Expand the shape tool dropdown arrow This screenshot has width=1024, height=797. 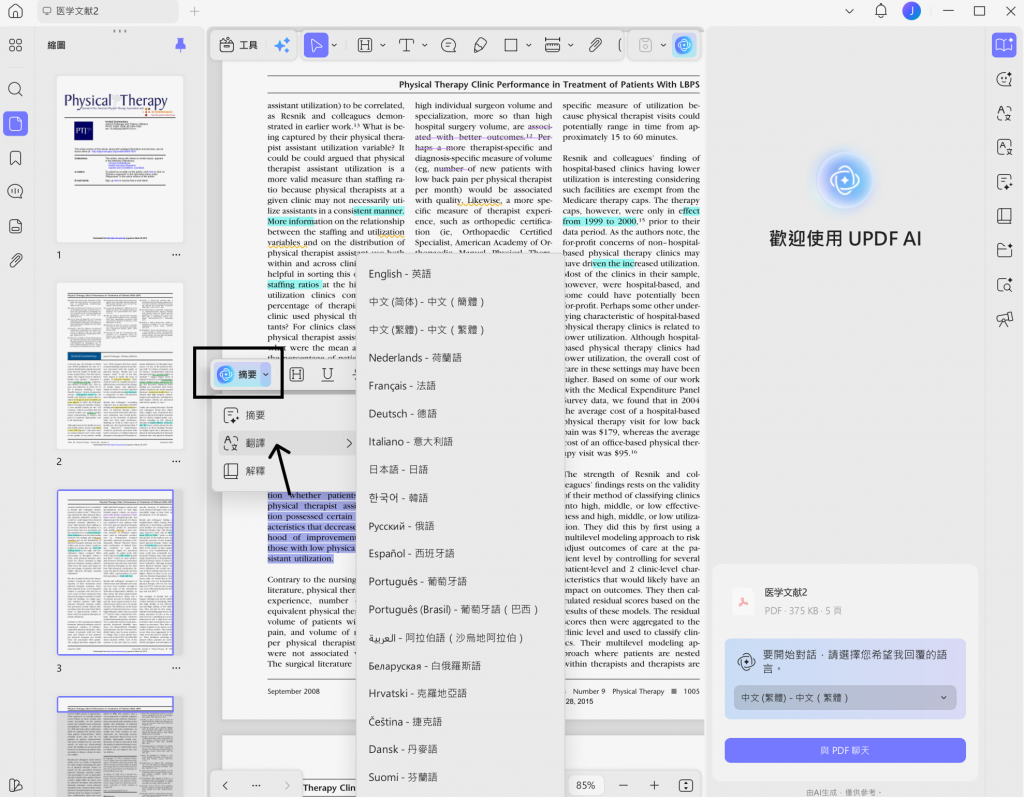coord(528,45)
